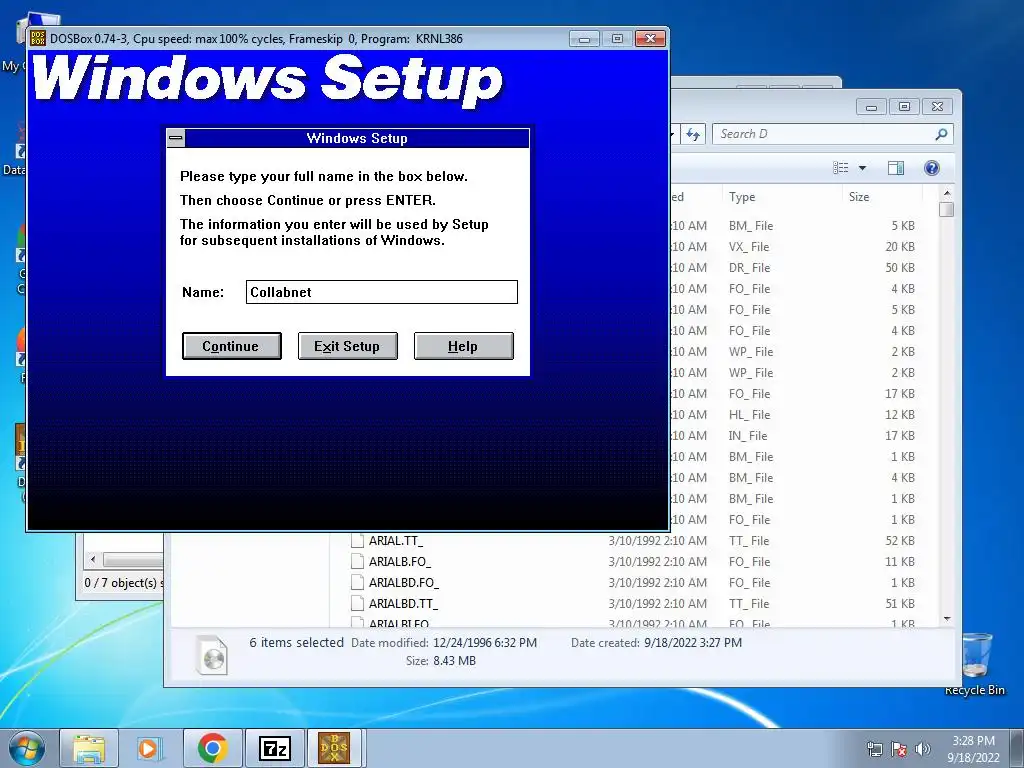Open Explorer help question mark icon
Viewport: 1024px width, 768px height.
pyautogui.click(x=932, y=168)
